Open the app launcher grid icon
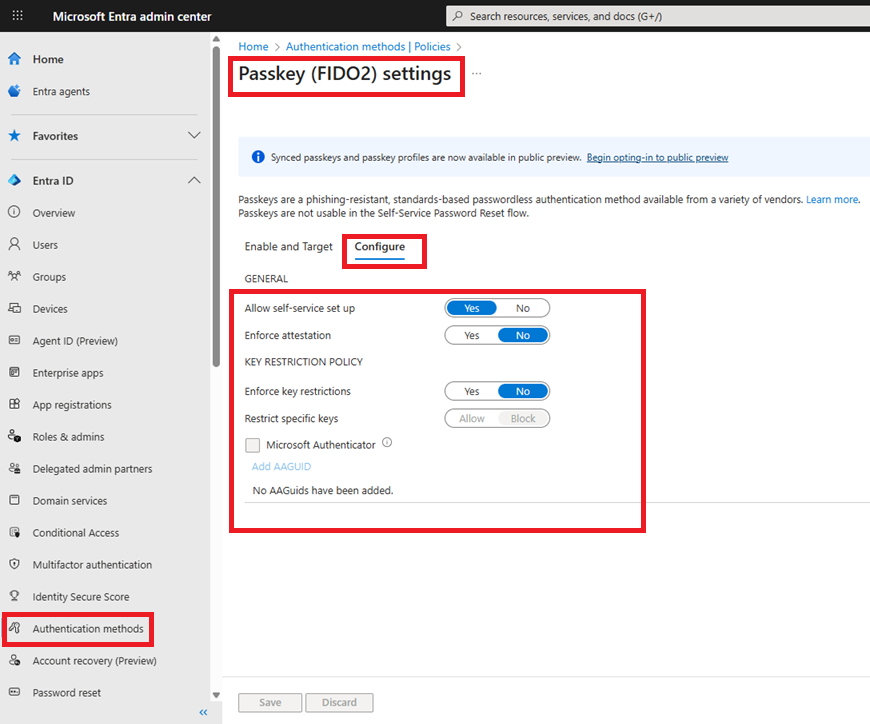The height and width of the screenshot is (724, 870). pyautogui.click(x=17, y=15)
